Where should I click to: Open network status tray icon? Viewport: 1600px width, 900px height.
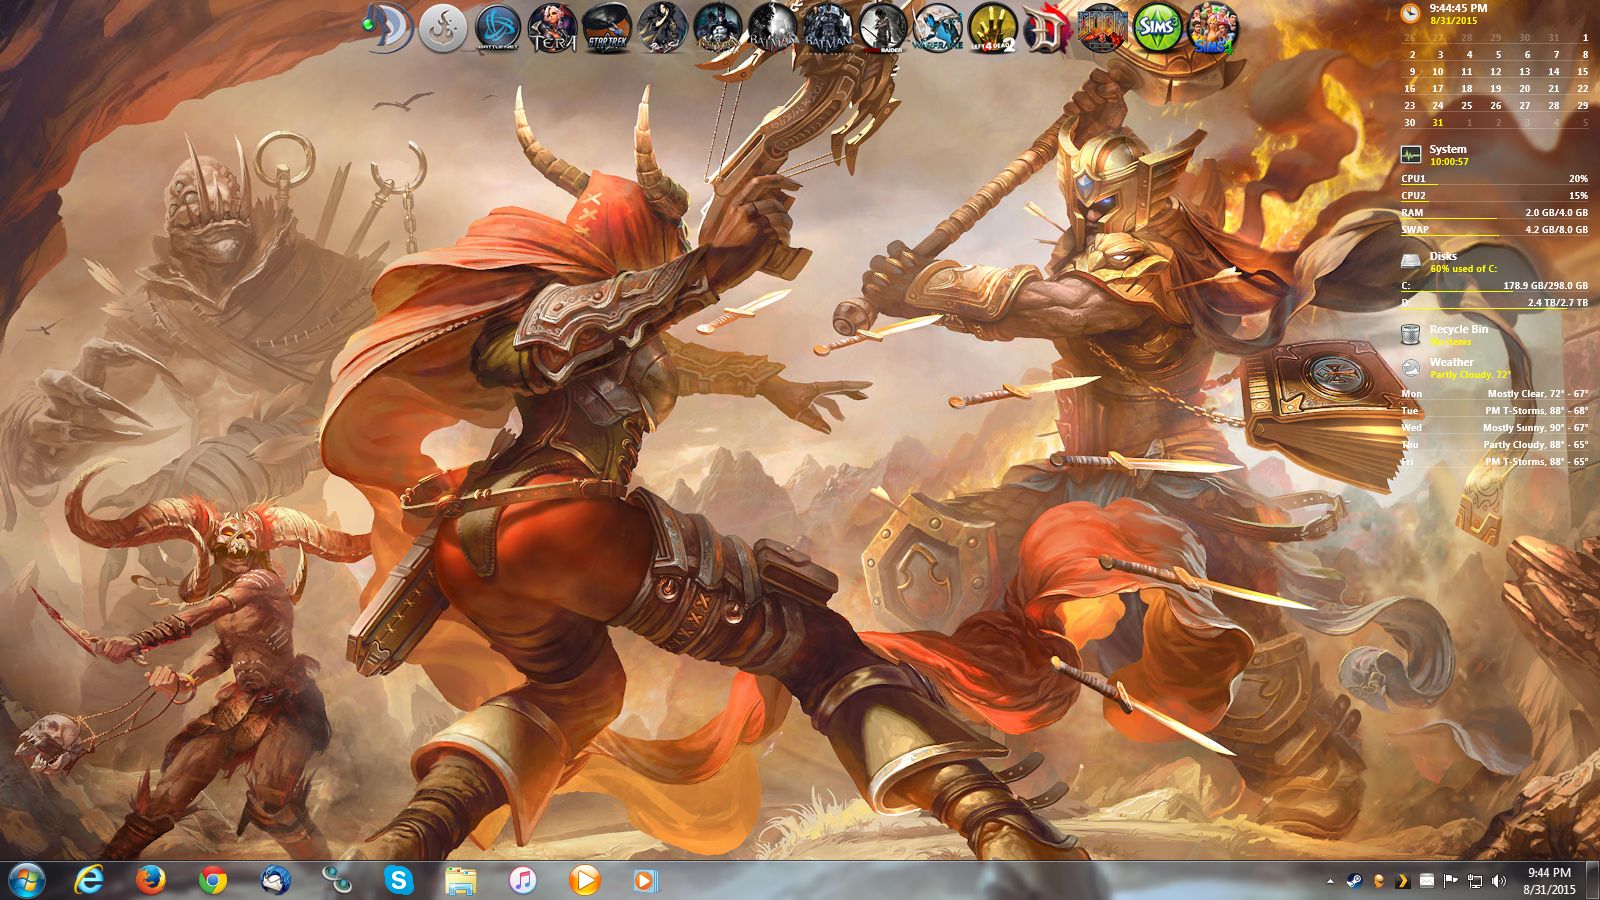pyautogui.click(x=1475, y=881)
